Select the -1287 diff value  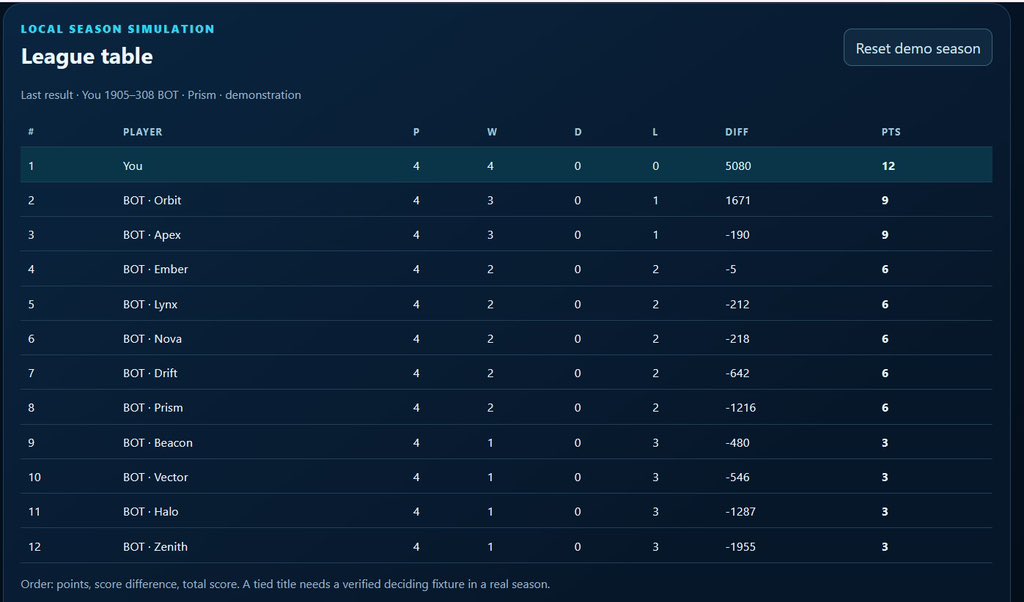pyautogui.click(x=741, y=512)
